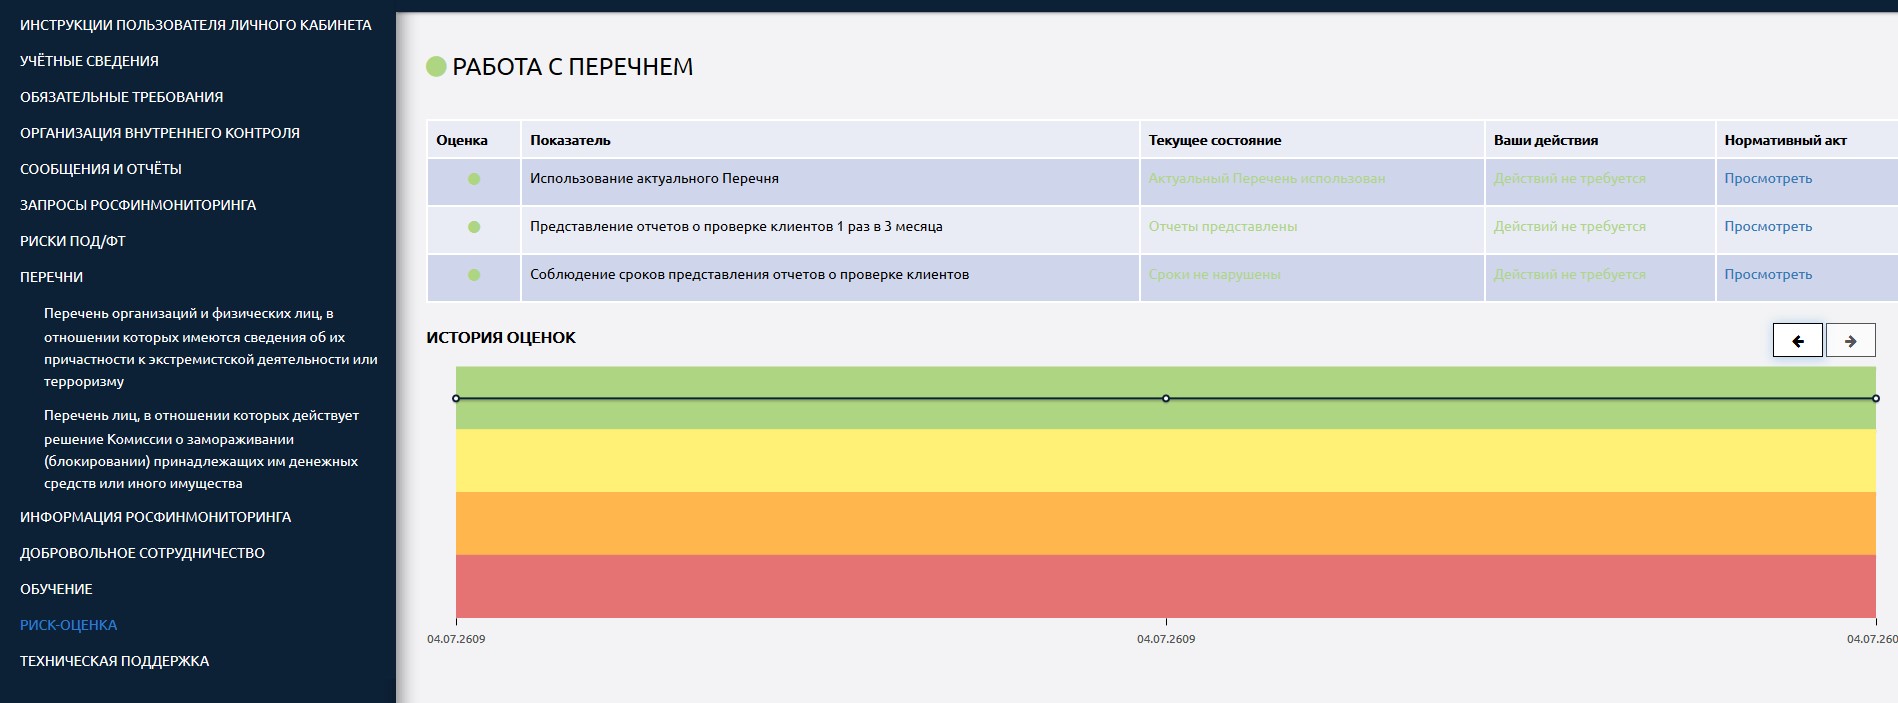Open list of persons under Commission freezing decision
The image size is (1898, 703).
tap(201, 449)
